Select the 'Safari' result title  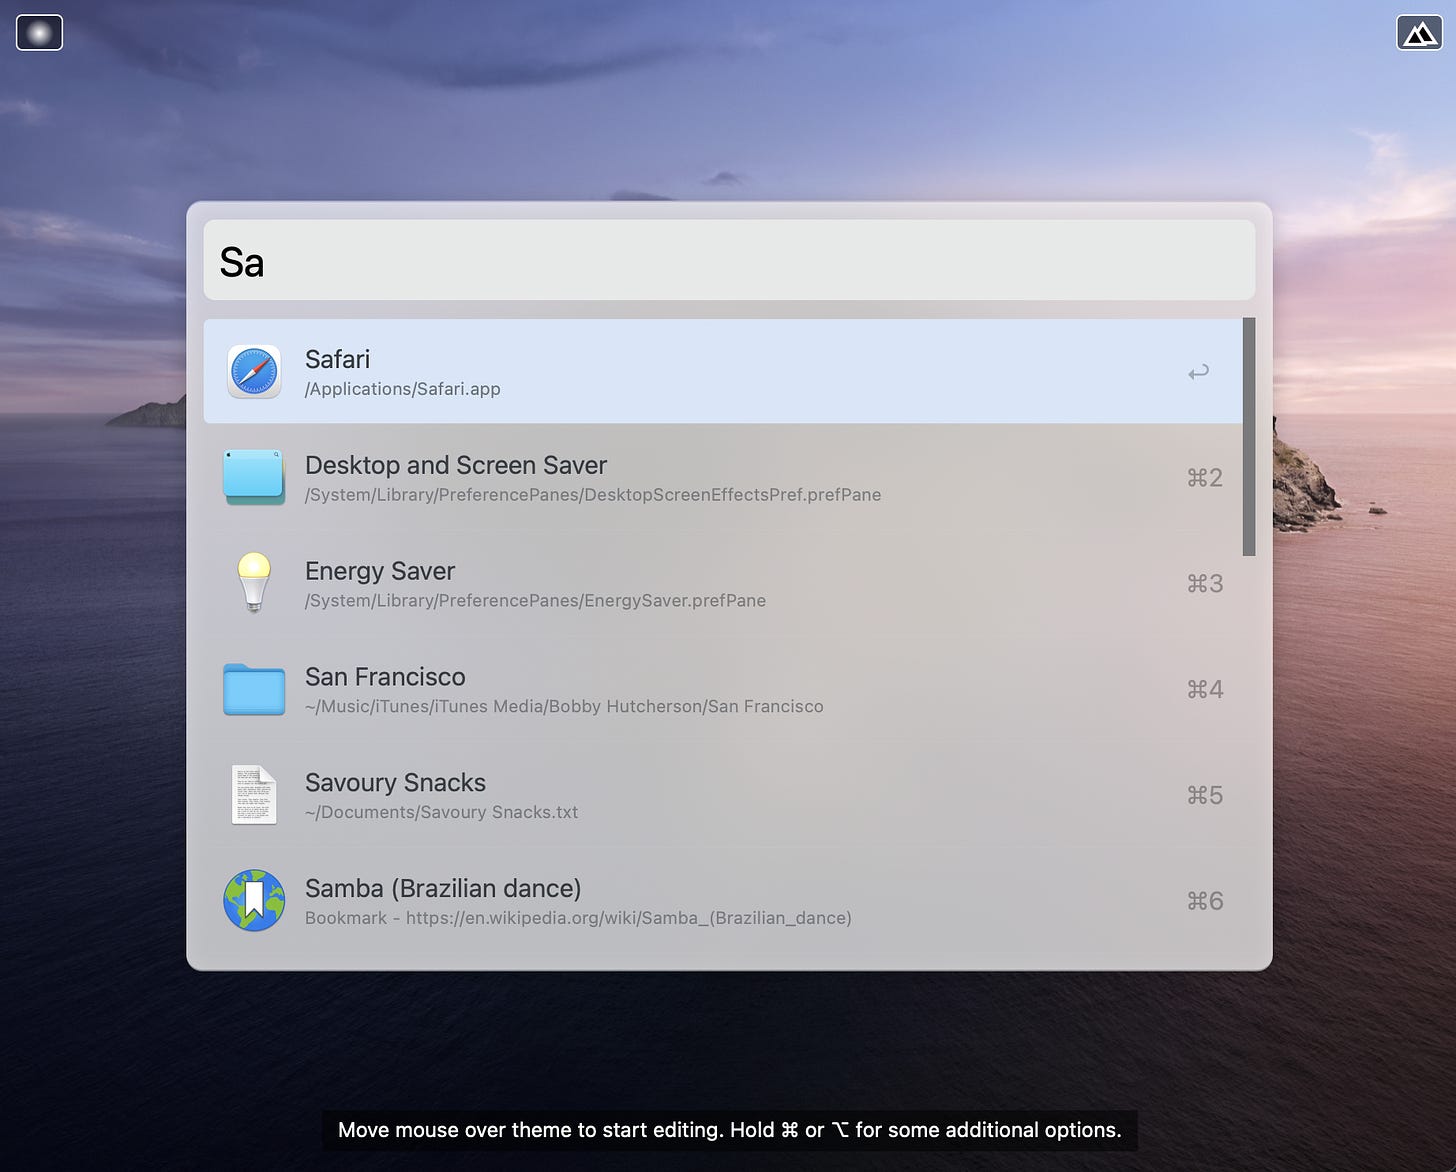click(x=337, y=359)
